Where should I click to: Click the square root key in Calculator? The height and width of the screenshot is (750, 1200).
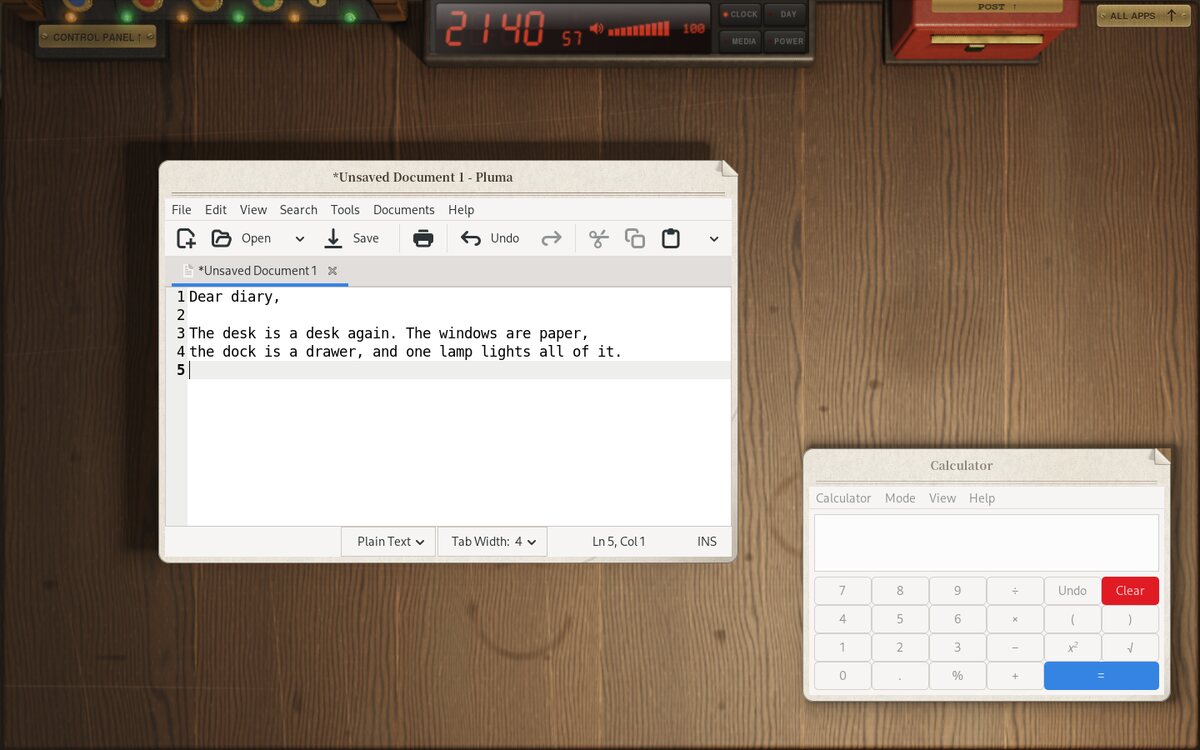tap(1130, 647)
